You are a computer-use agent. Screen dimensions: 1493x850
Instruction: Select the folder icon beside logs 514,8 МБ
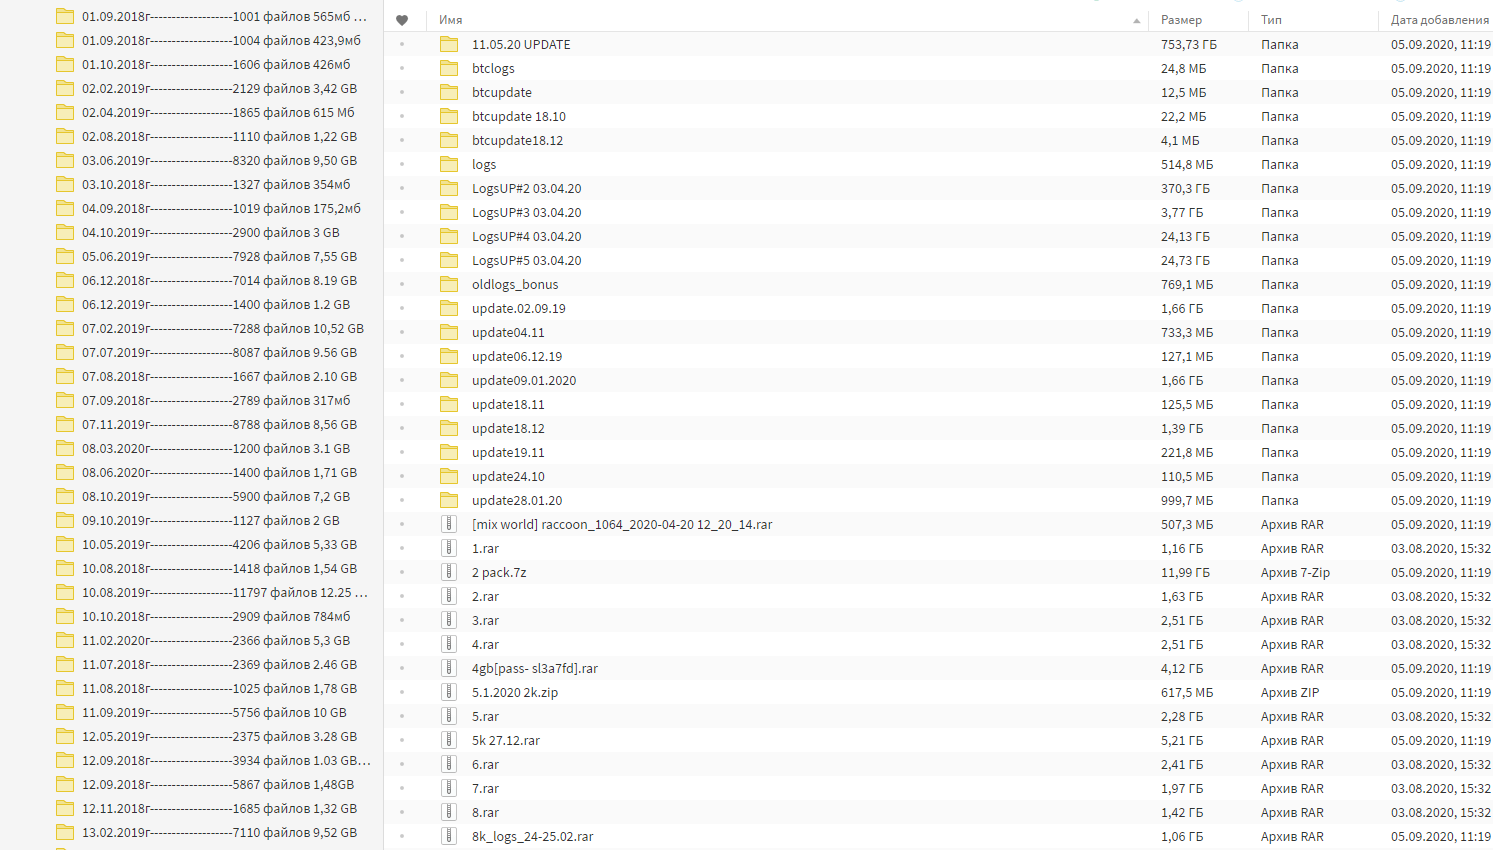pos(449,164)
